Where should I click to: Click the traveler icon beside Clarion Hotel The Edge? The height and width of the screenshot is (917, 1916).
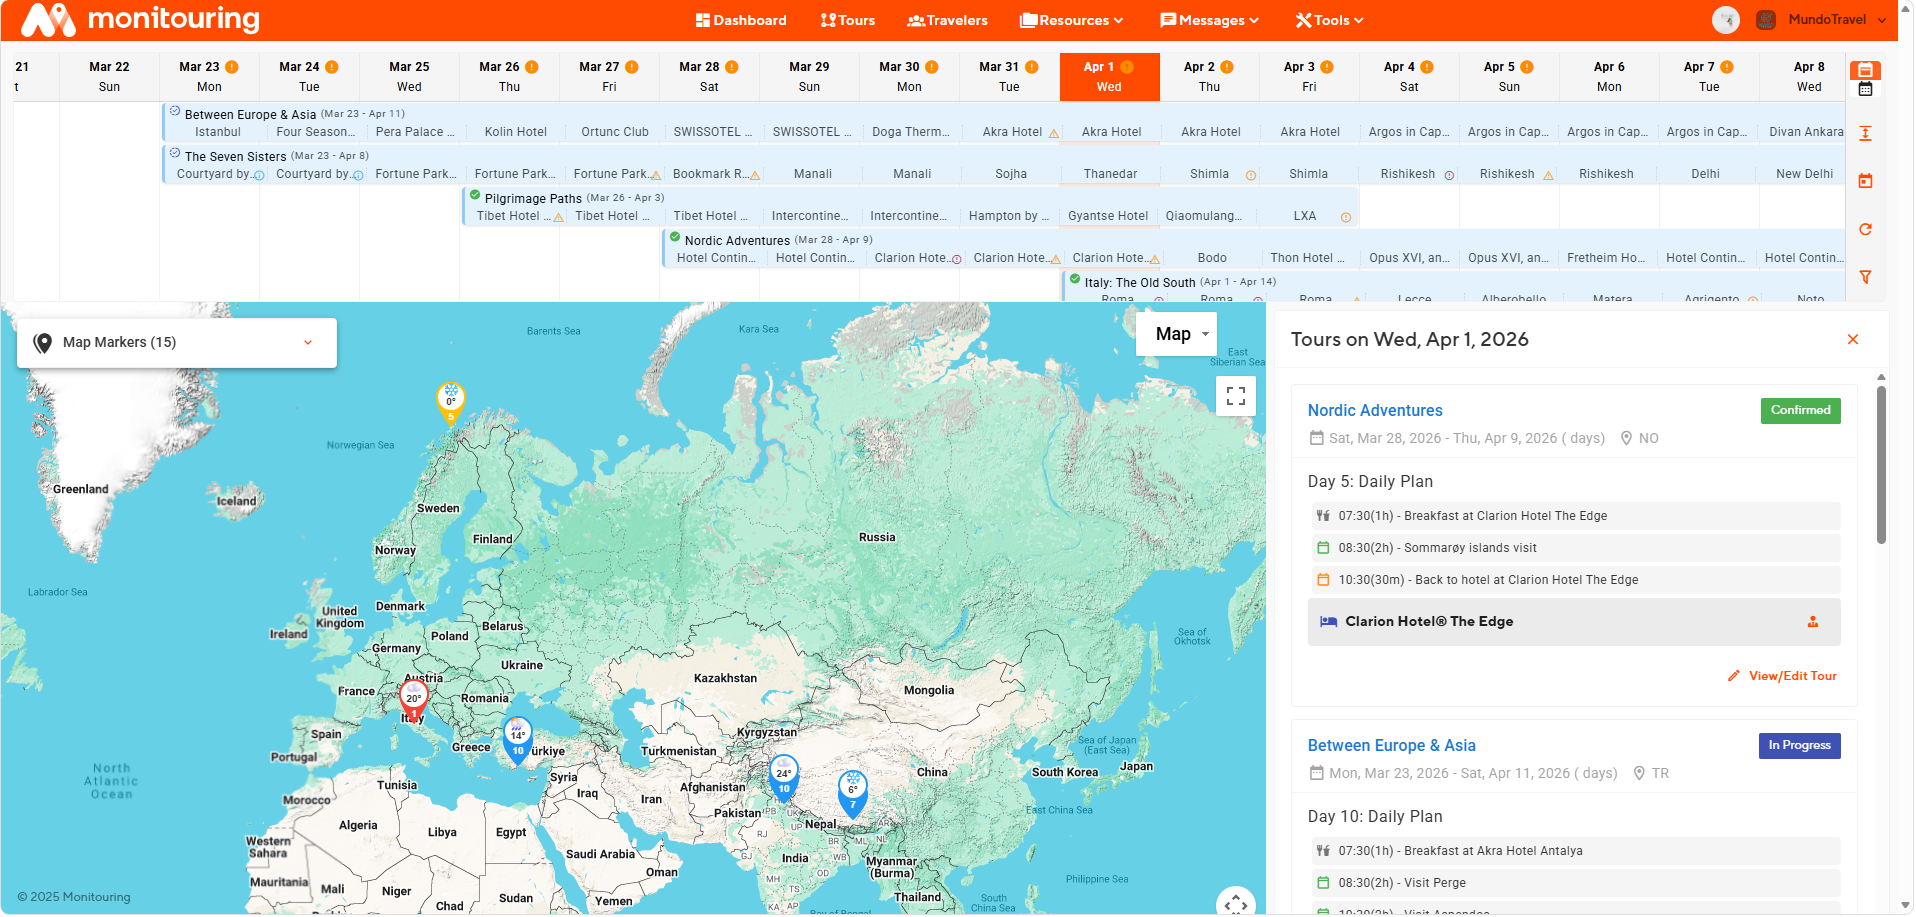click(1814, 621)
